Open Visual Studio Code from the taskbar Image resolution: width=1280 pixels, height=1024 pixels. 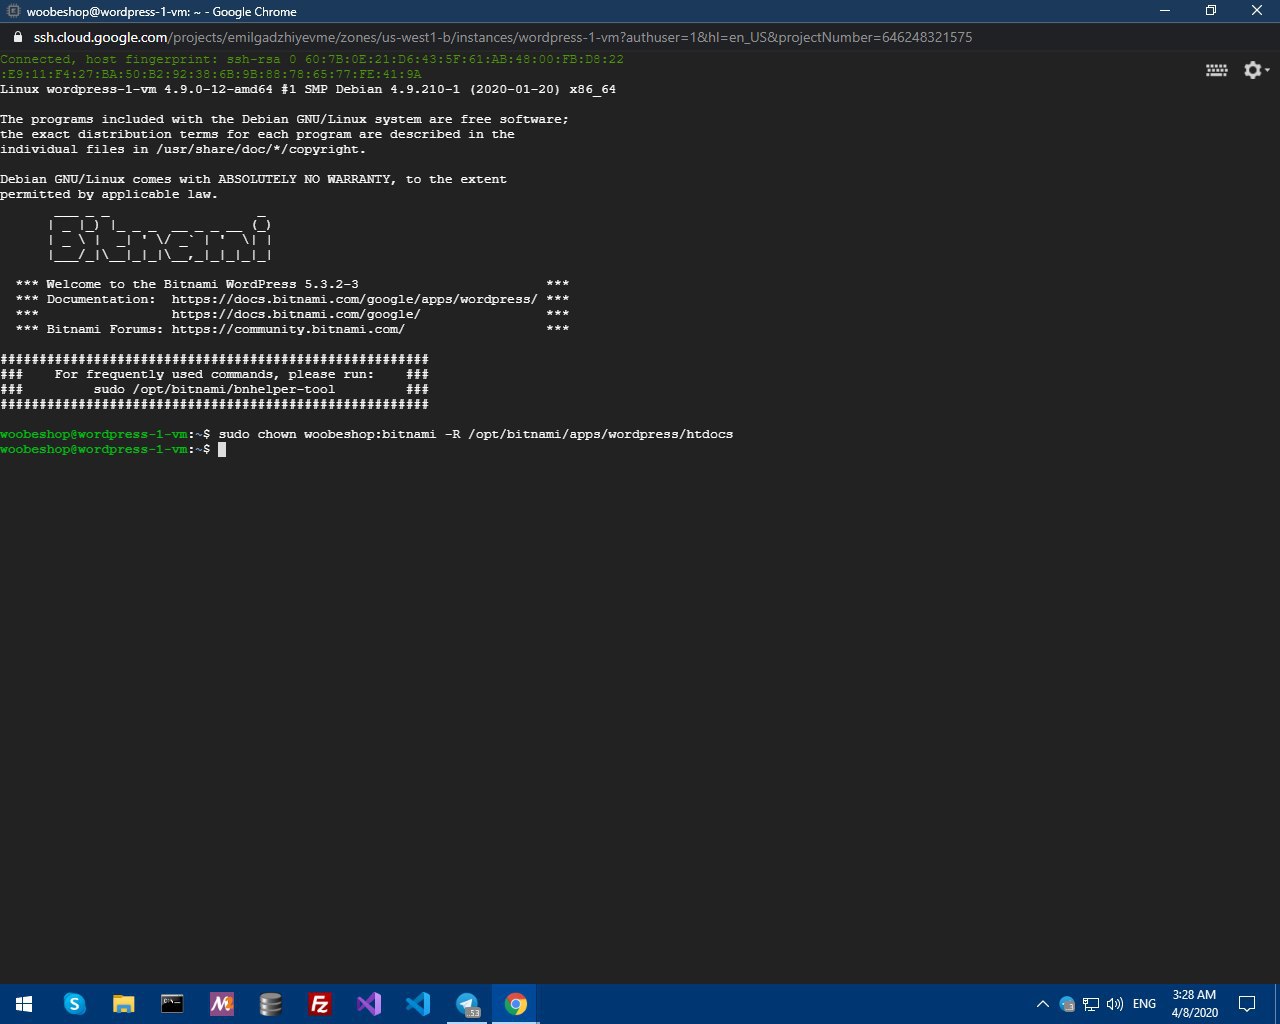click(x=417, y=1004)
